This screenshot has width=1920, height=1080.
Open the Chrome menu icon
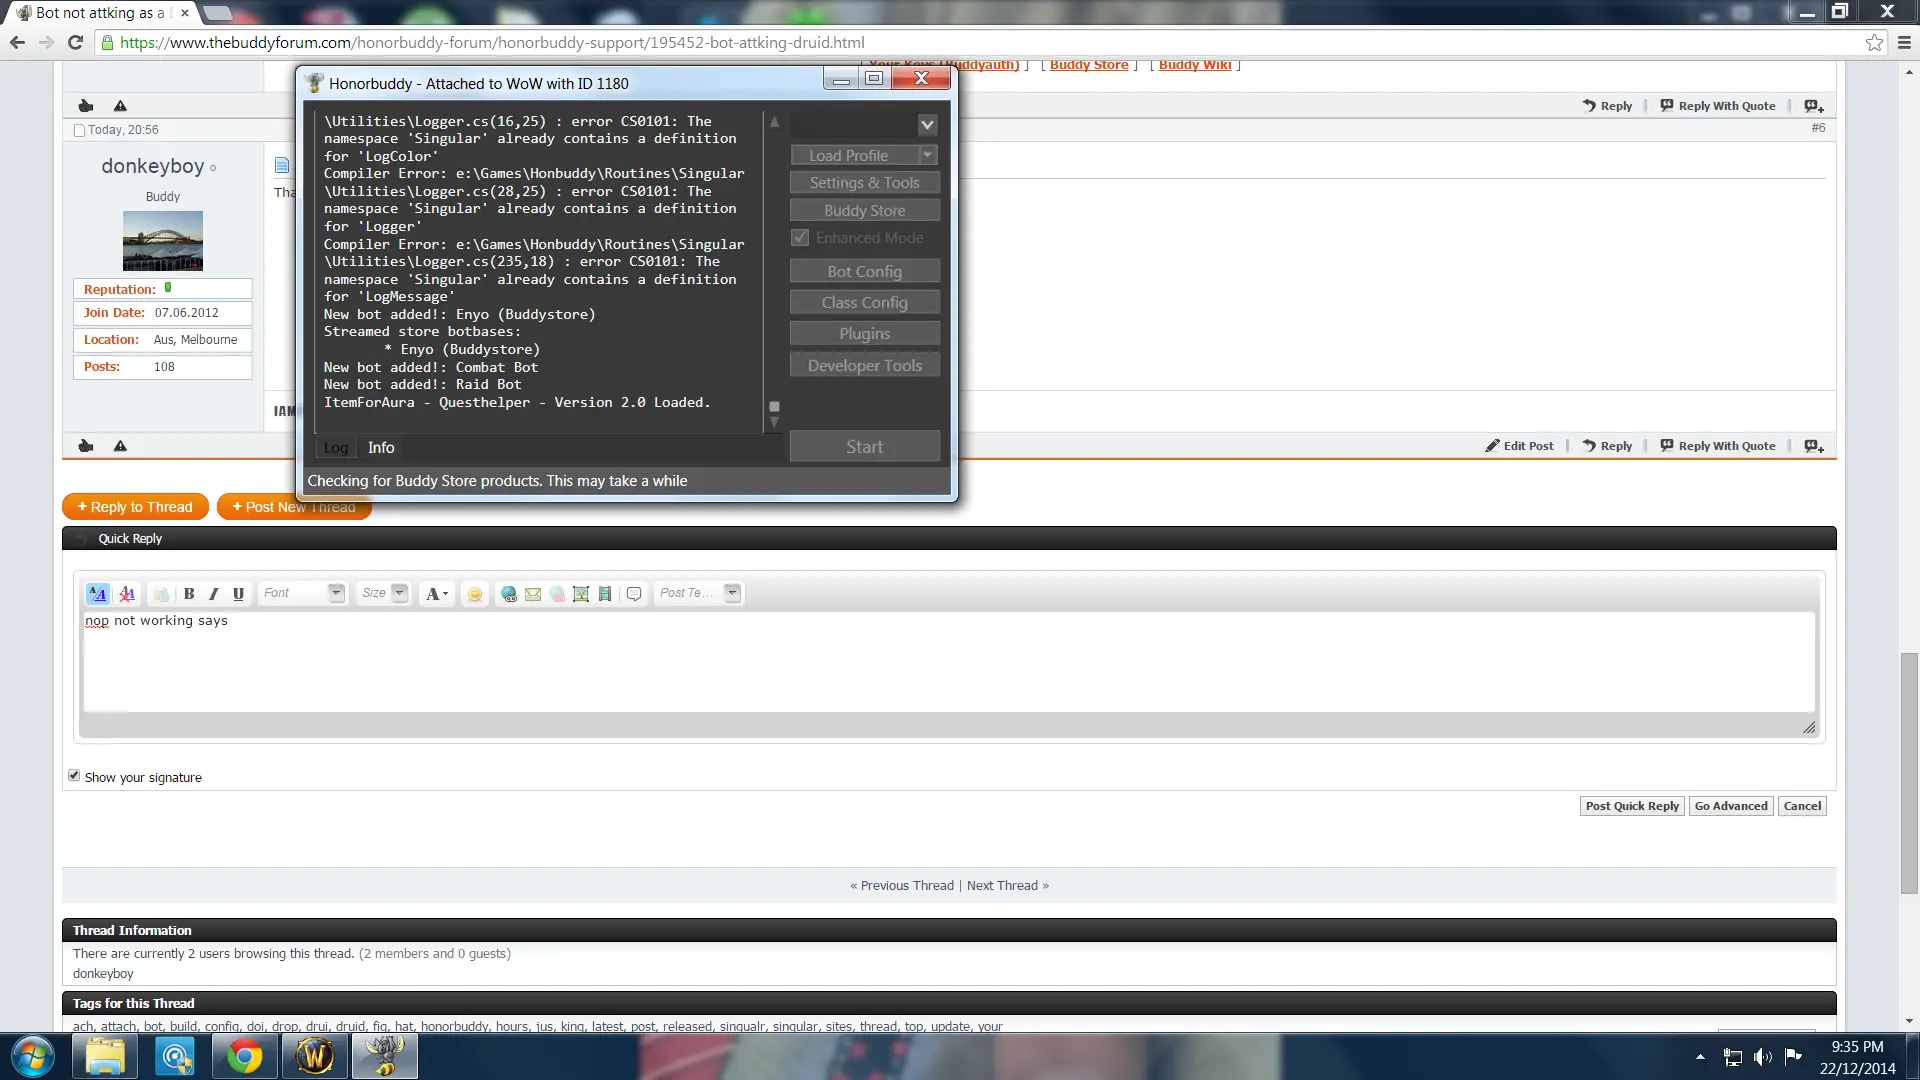point(1904,42)
